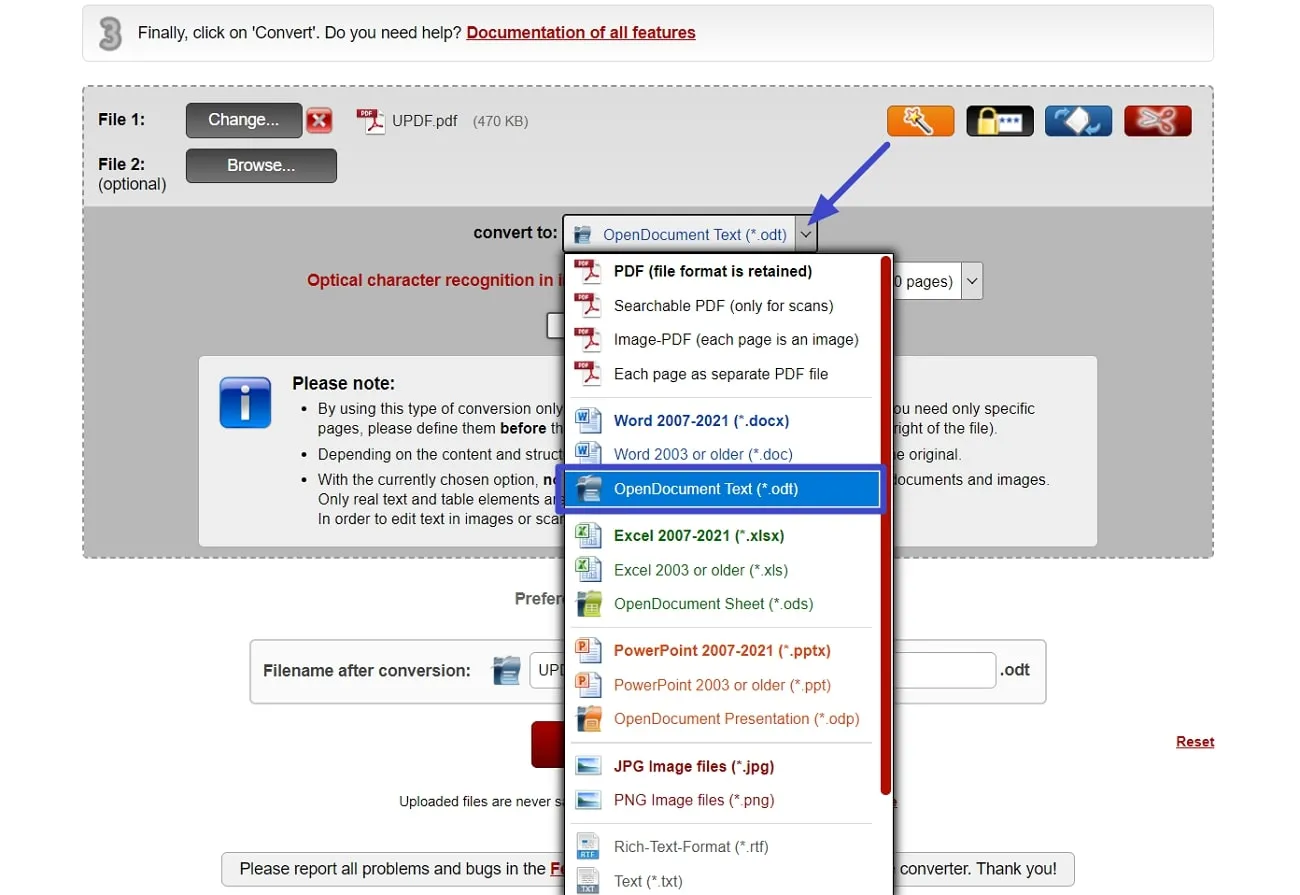Click the orange magic wand options icon
Screen dimensions: 1300x895
coord(920,120)
